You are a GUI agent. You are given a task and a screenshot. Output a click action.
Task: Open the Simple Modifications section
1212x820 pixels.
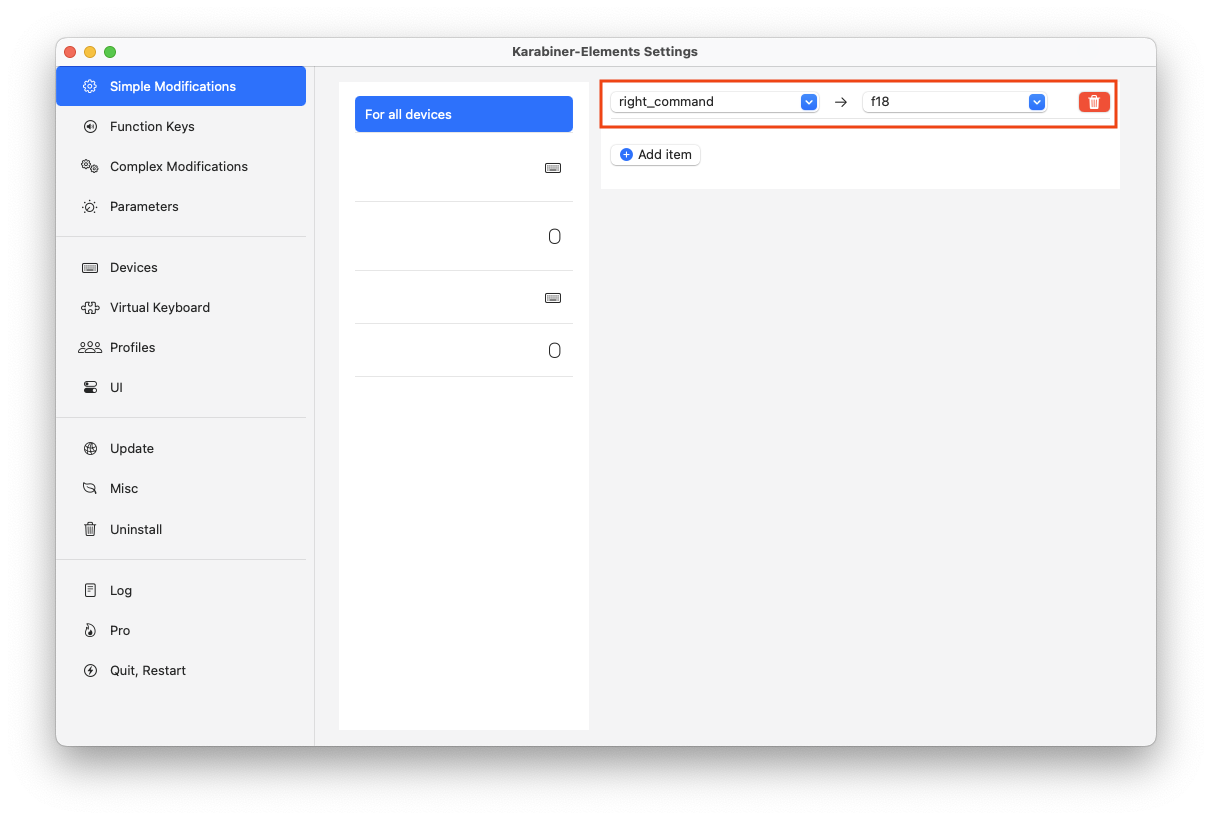tap(181, 86)
